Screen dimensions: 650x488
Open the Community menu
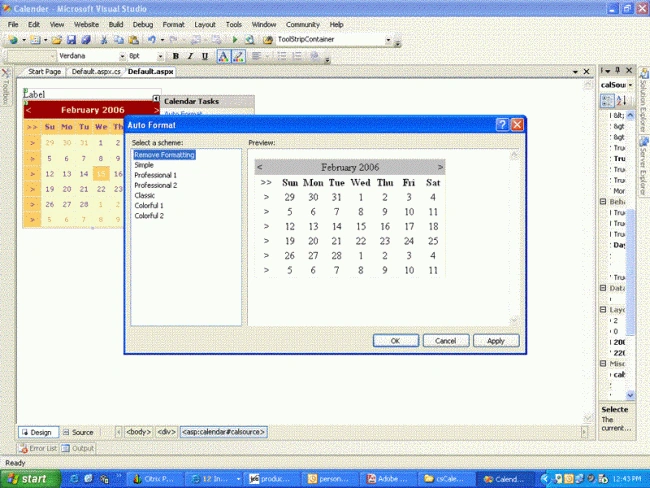303,24
